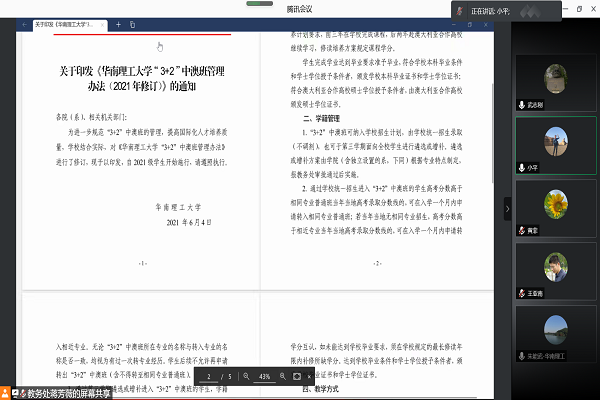
Task: Click the 正在讲话 speaking indicator label
Action: point(490,11)
